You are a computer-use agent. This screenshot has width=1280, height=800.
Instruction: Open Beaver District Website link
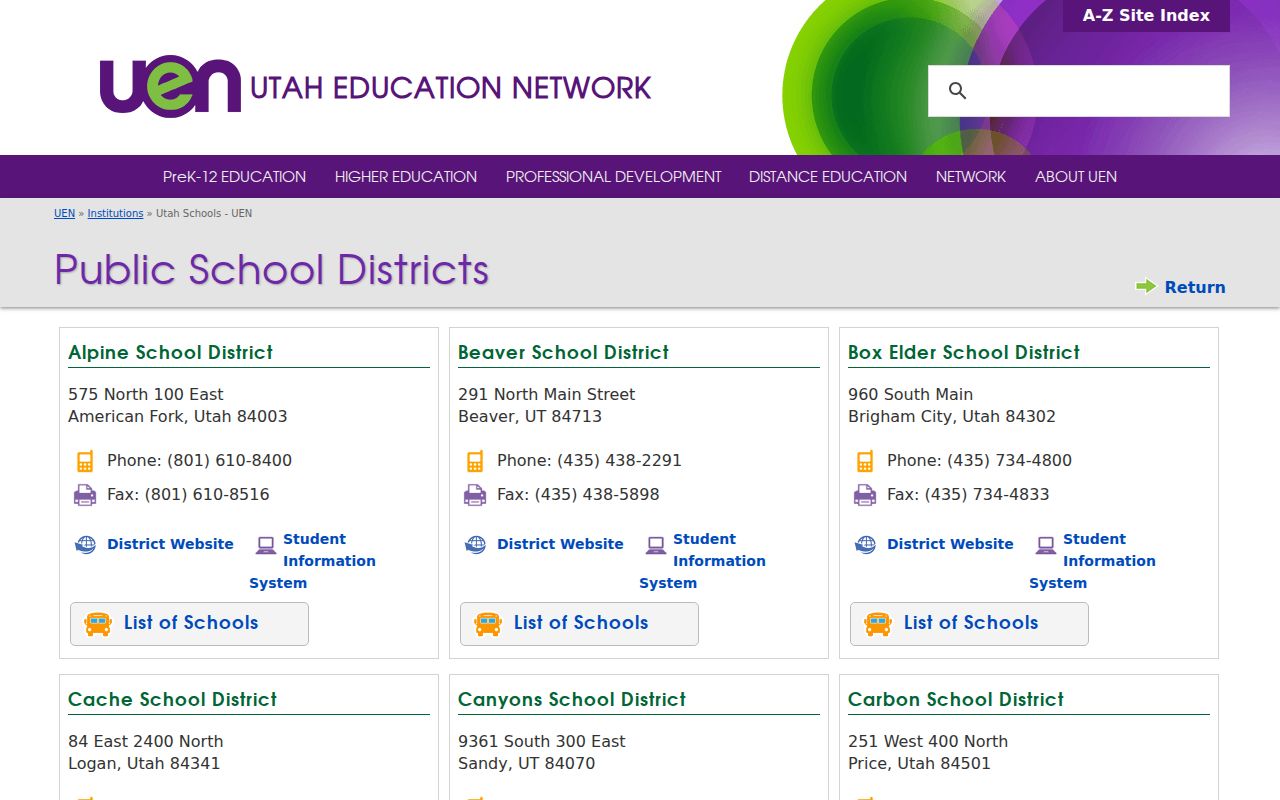coord(560,544)
